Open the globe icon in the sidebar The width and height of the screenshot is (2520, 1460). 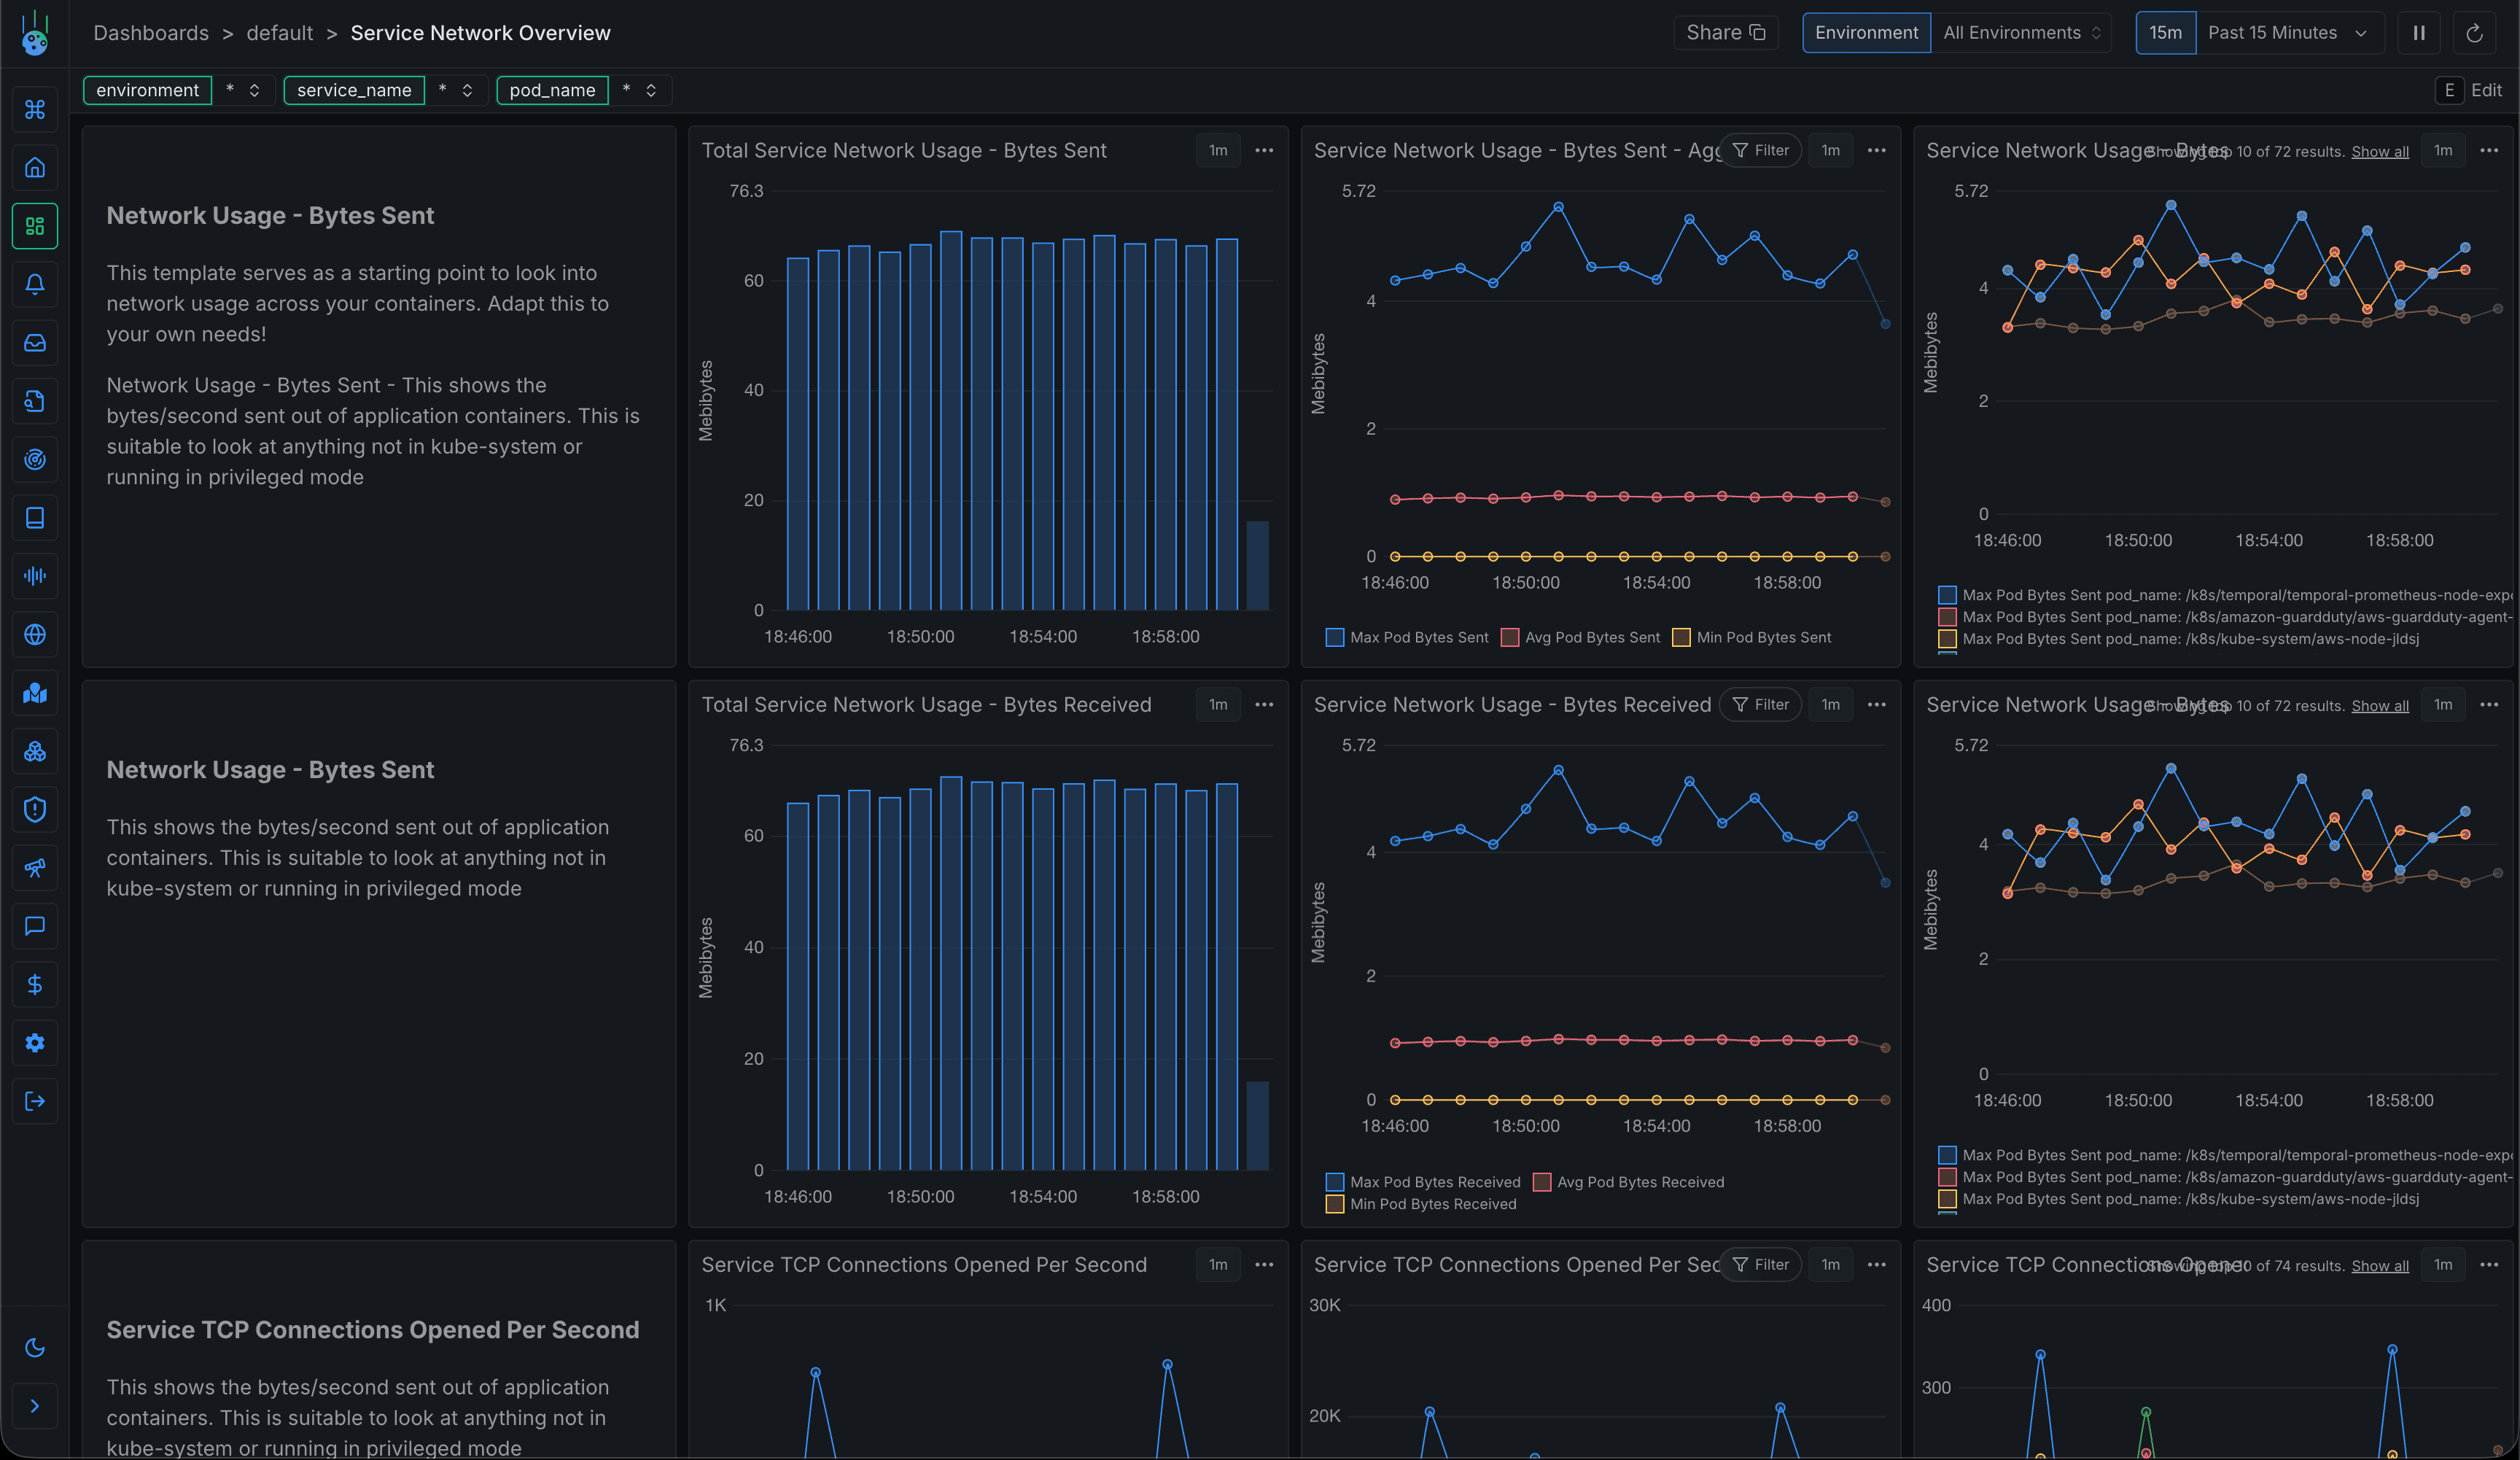pyautogui.click(x=35, y=634)
